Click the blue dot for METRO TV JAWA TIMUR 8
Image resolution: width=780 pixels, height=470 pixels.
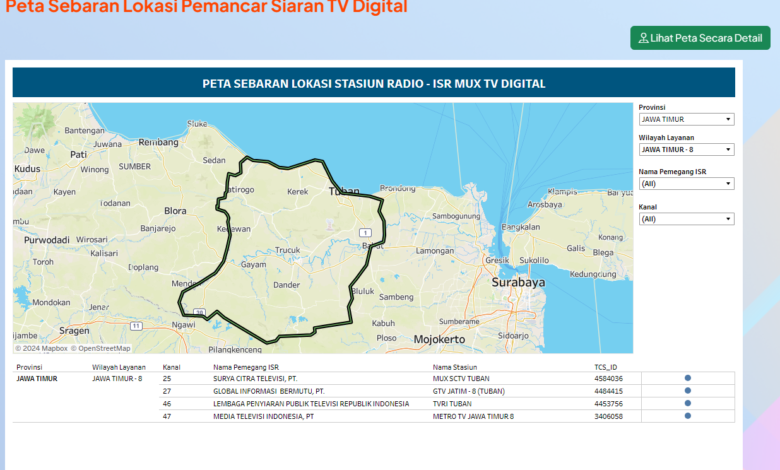(687, 416)
